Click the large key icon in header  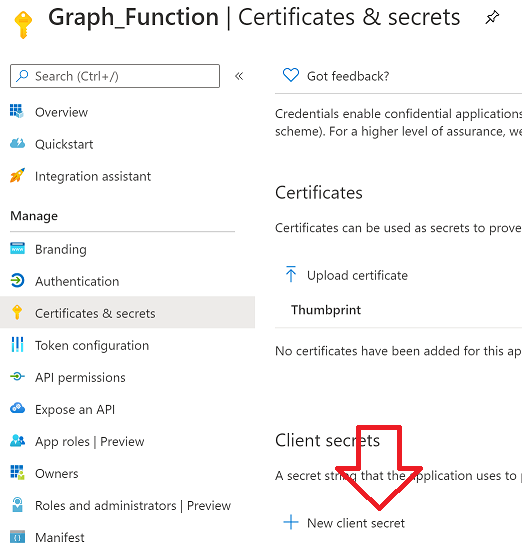23,25
